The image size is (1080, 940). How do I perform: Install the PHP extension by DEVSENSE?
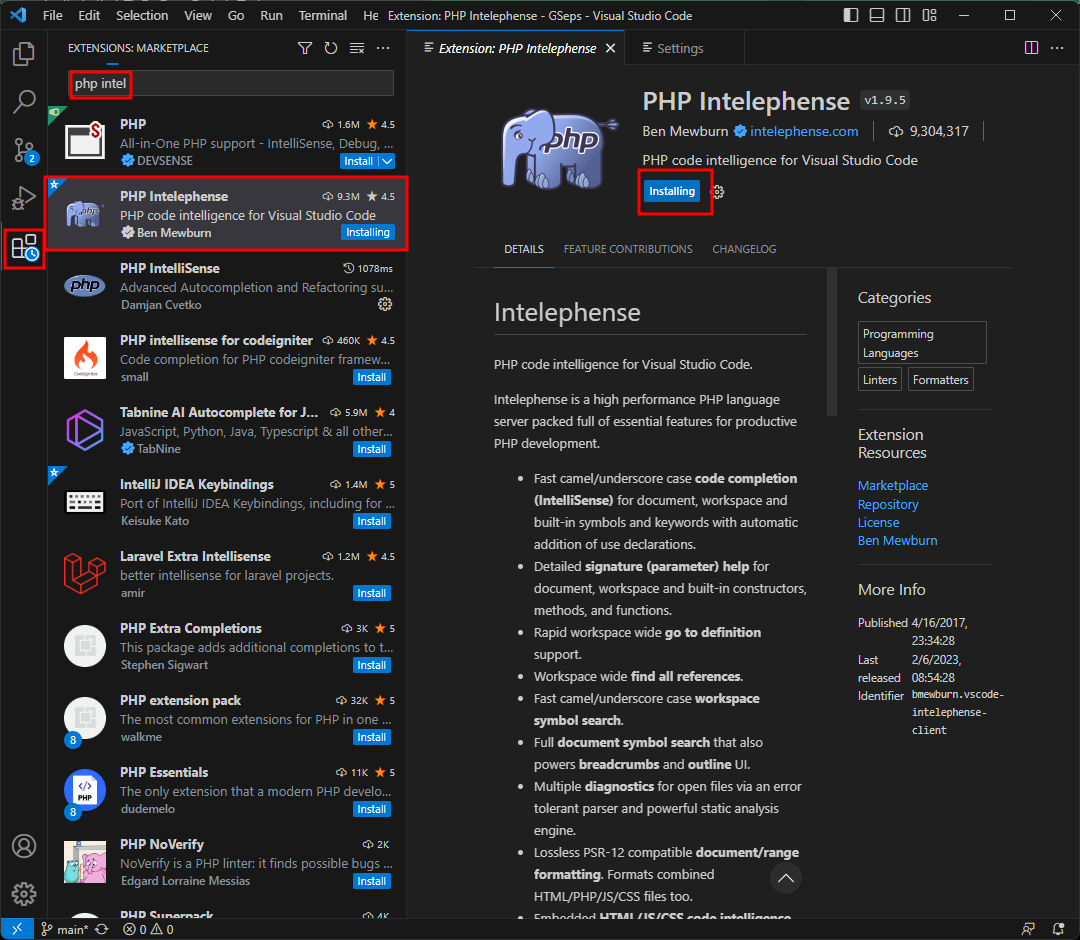click(x=359, y=161)
